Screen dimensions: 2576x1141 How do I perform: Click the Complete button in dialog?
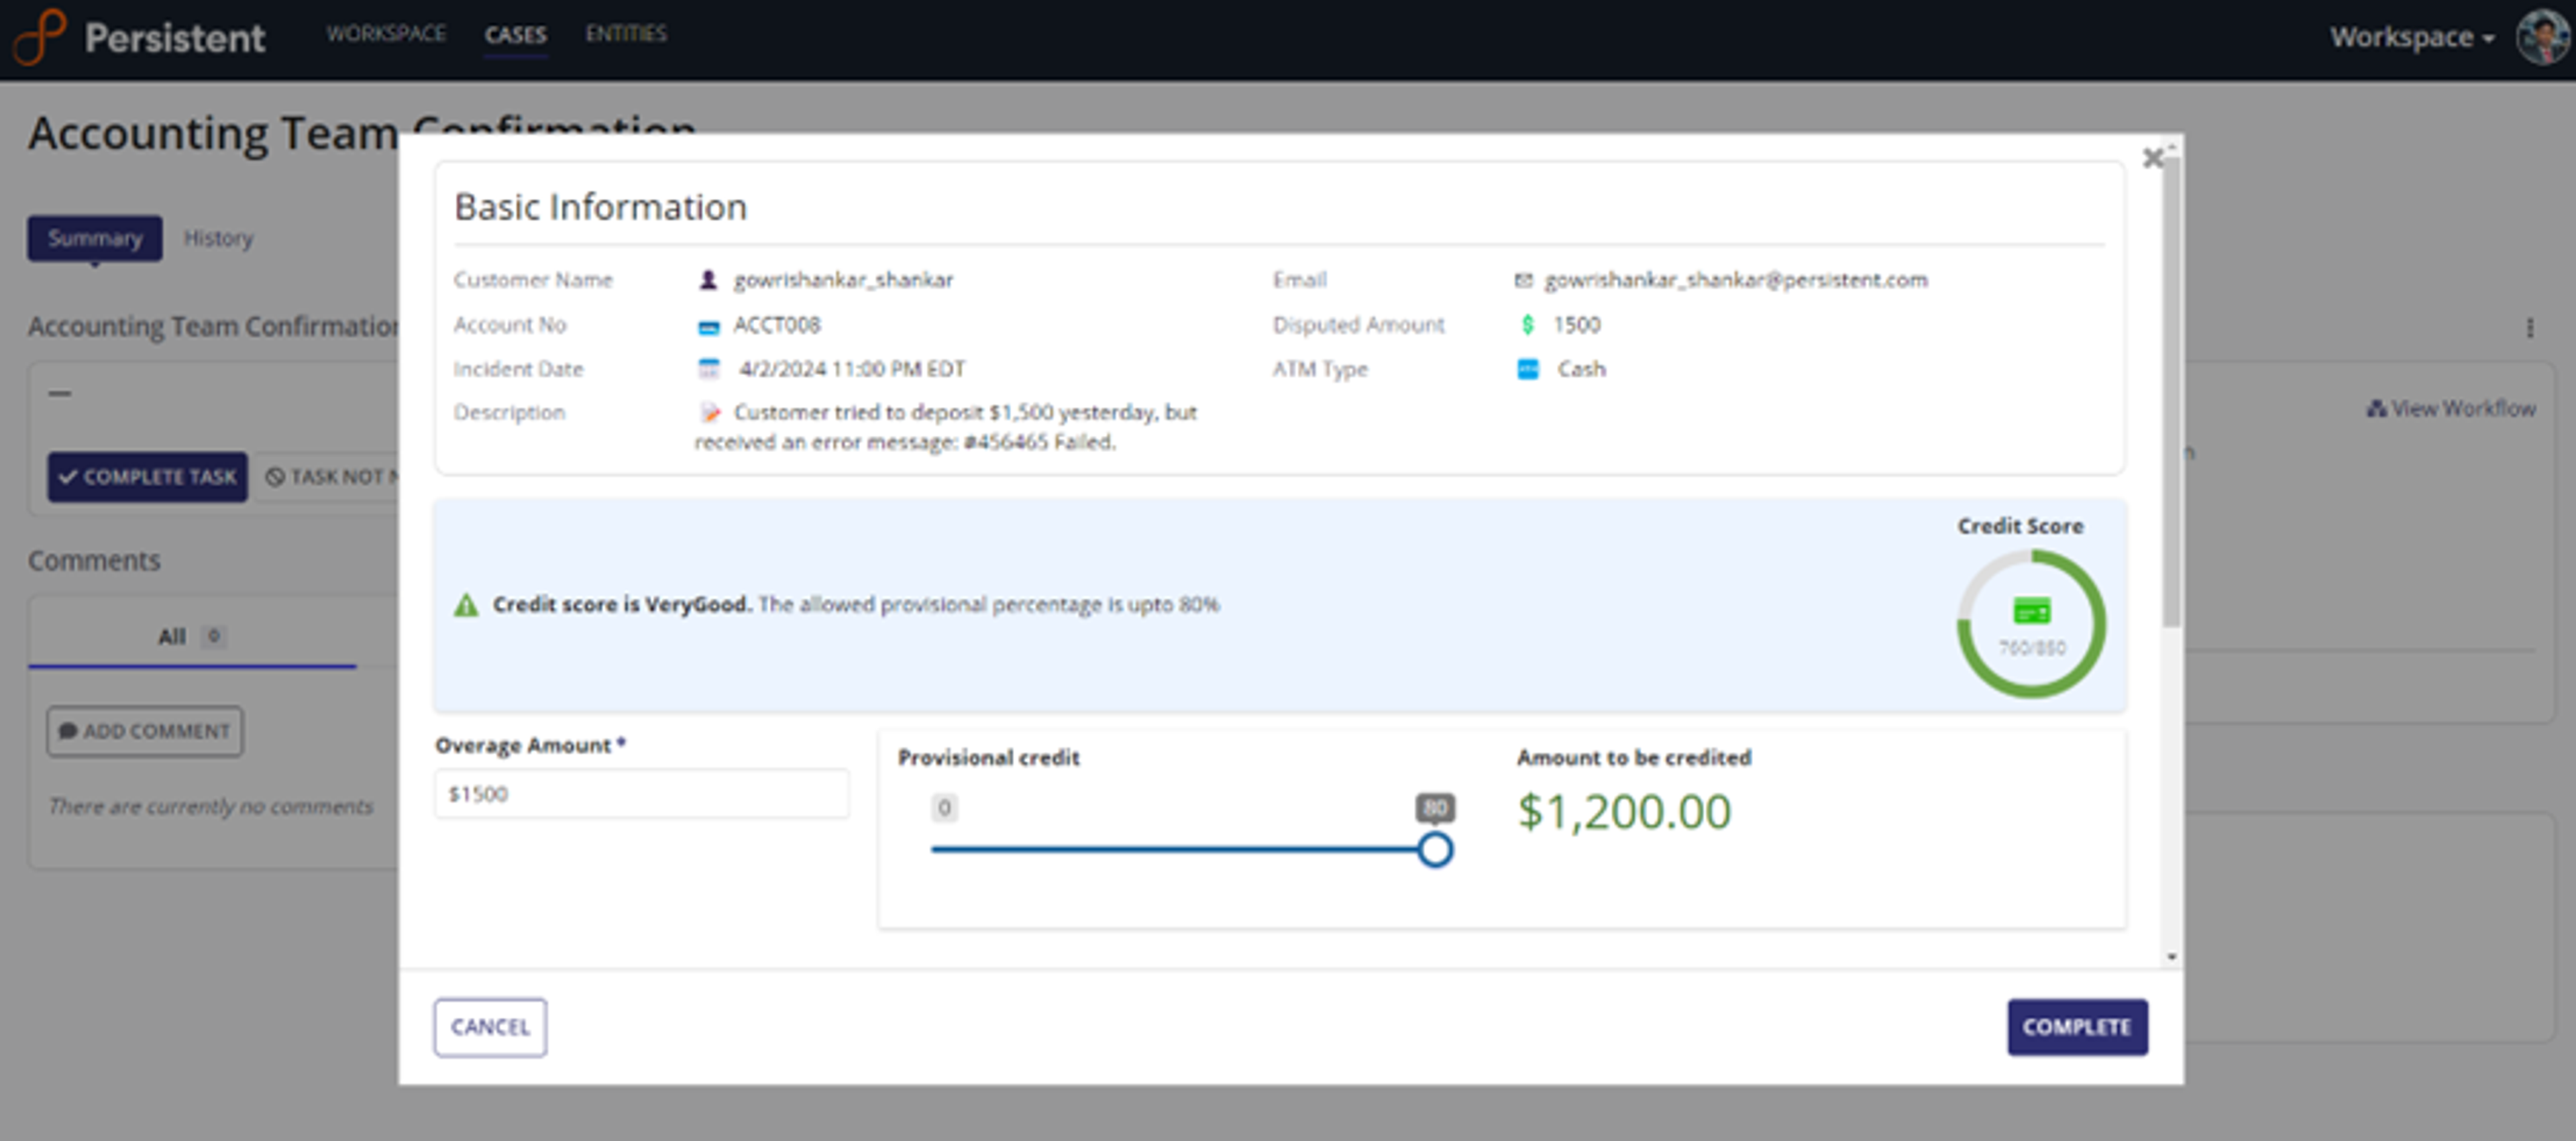(2077, 1027)
